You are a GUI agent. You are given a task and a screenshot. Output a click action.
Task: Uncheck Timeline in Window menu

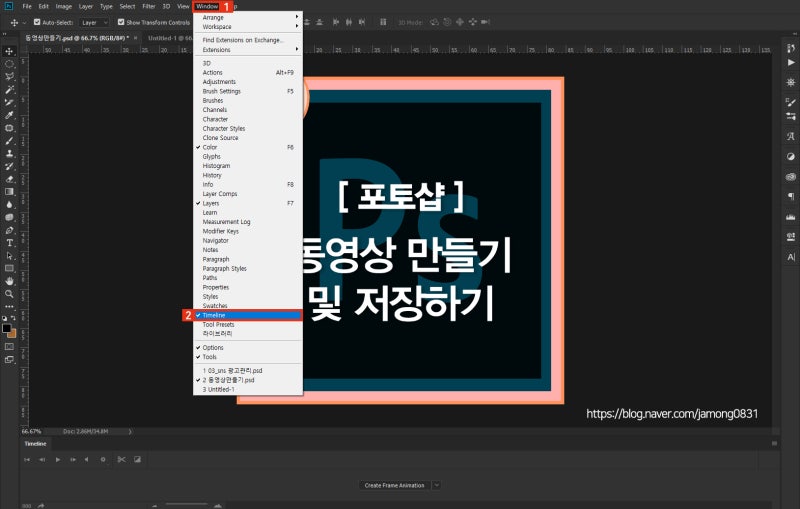(x=248, y=315)
